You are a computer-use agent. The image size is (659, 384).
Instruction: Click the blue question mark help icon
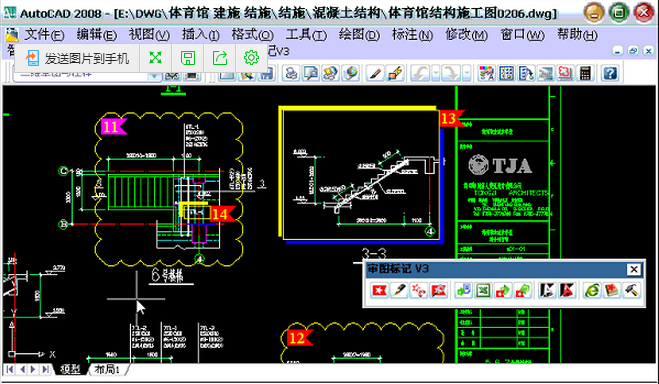[x=610, y=74]
